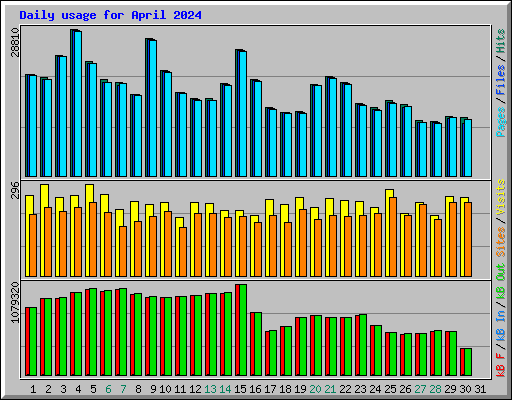Click green weekend day label 7
The width and height of the screenshot is (512, 400).
click(x=123, y=389)
